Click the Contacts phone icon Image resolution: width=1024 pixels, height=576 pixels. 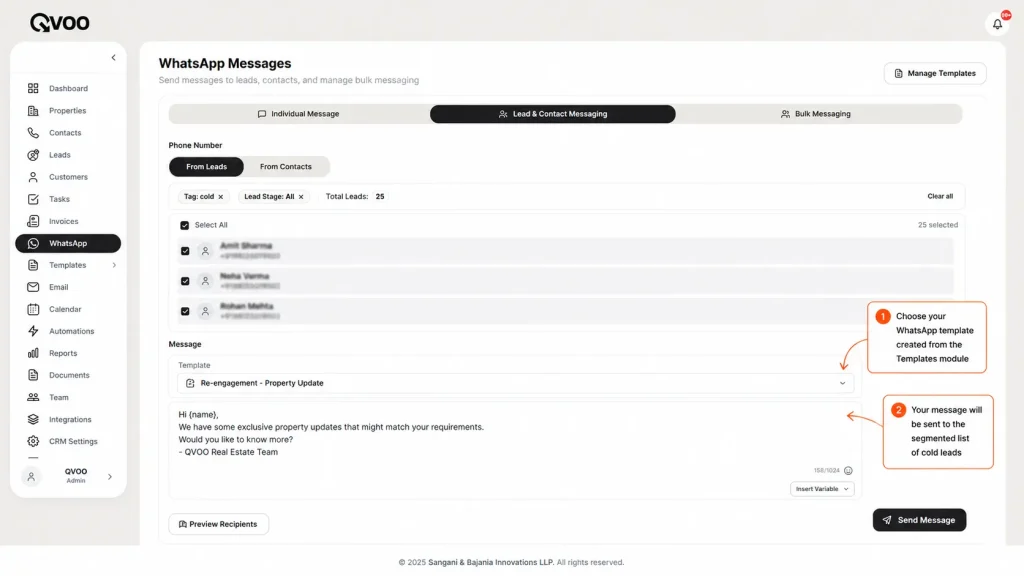pyautogui.click(x=33, y=133)
